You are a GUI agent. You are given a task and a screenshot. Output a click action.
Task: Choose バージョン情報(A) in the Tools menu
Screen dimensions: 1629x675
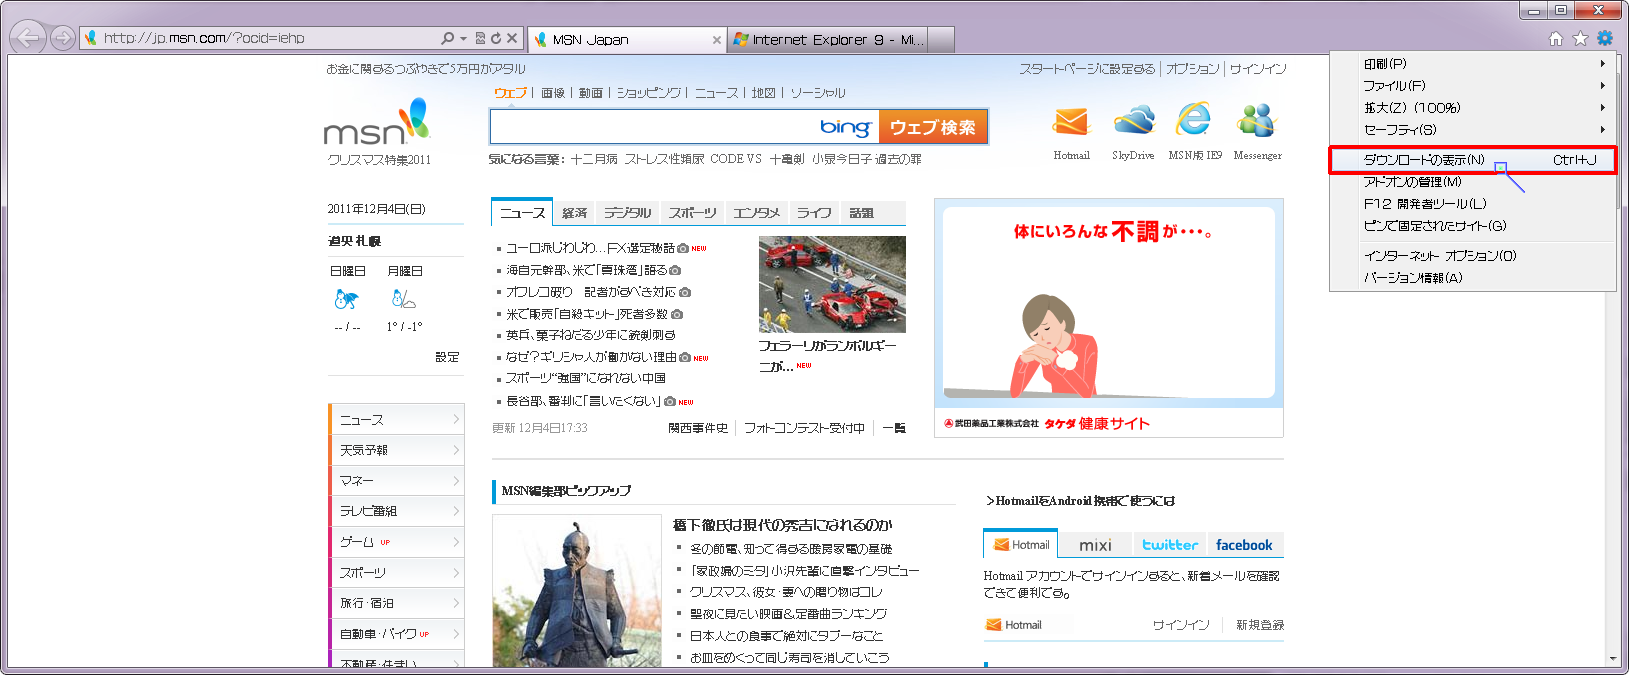(1472, 278)
